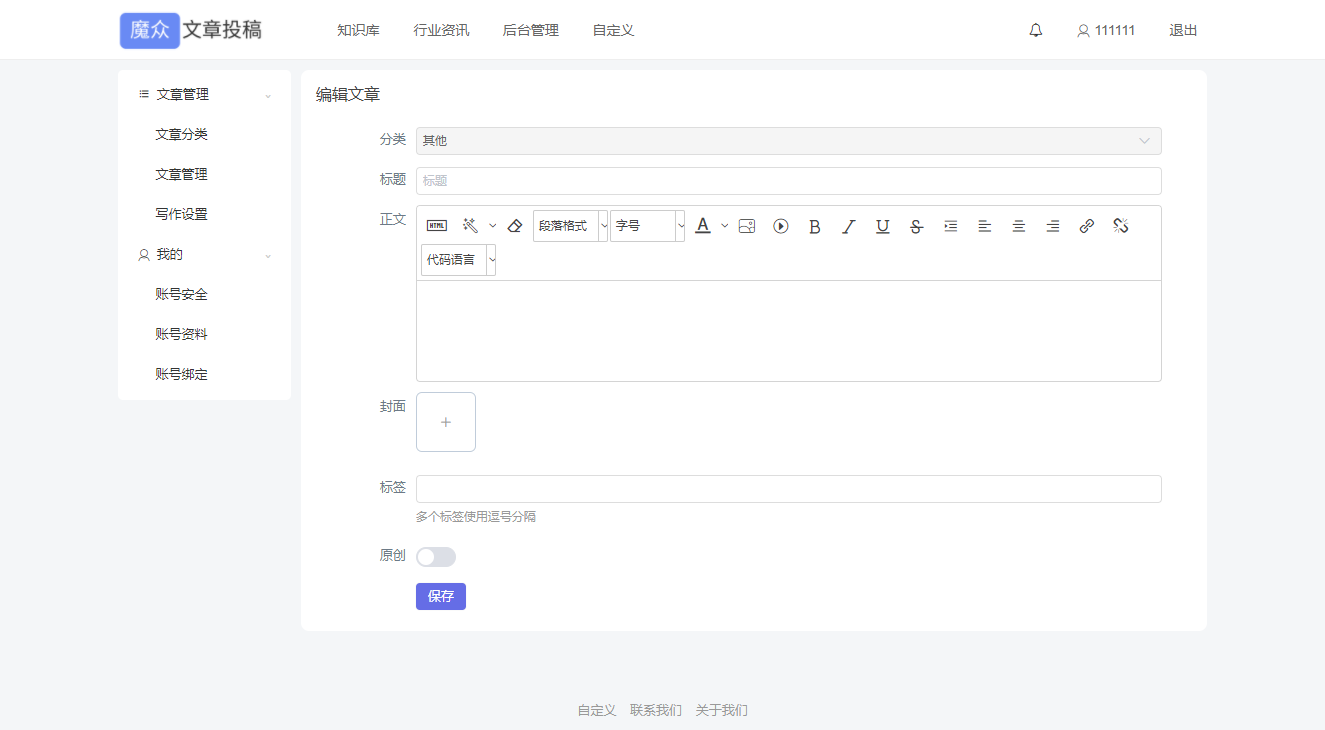
Task: Open the 知识库 menu item
Action: (358, 30)
